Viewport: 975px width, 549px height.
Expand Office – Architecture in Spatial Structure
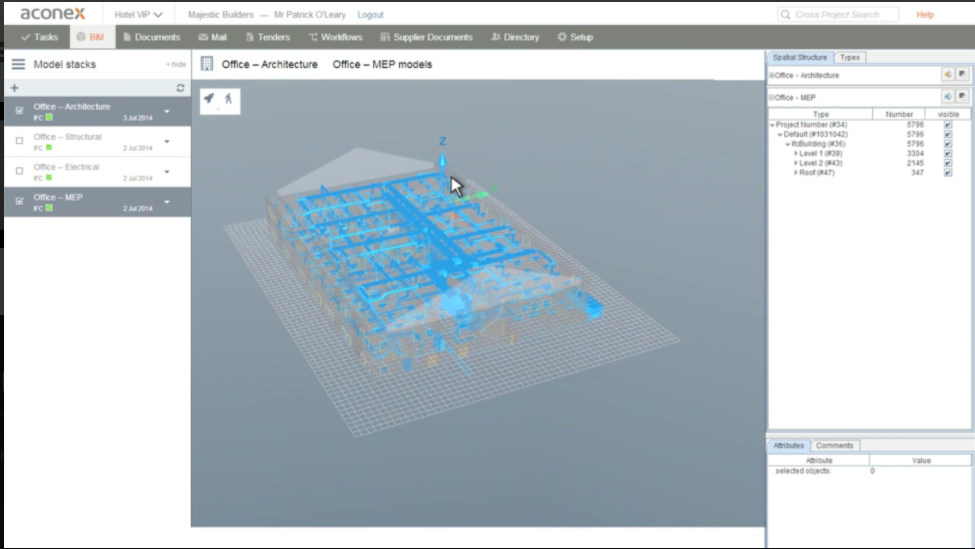click(771, 76)
